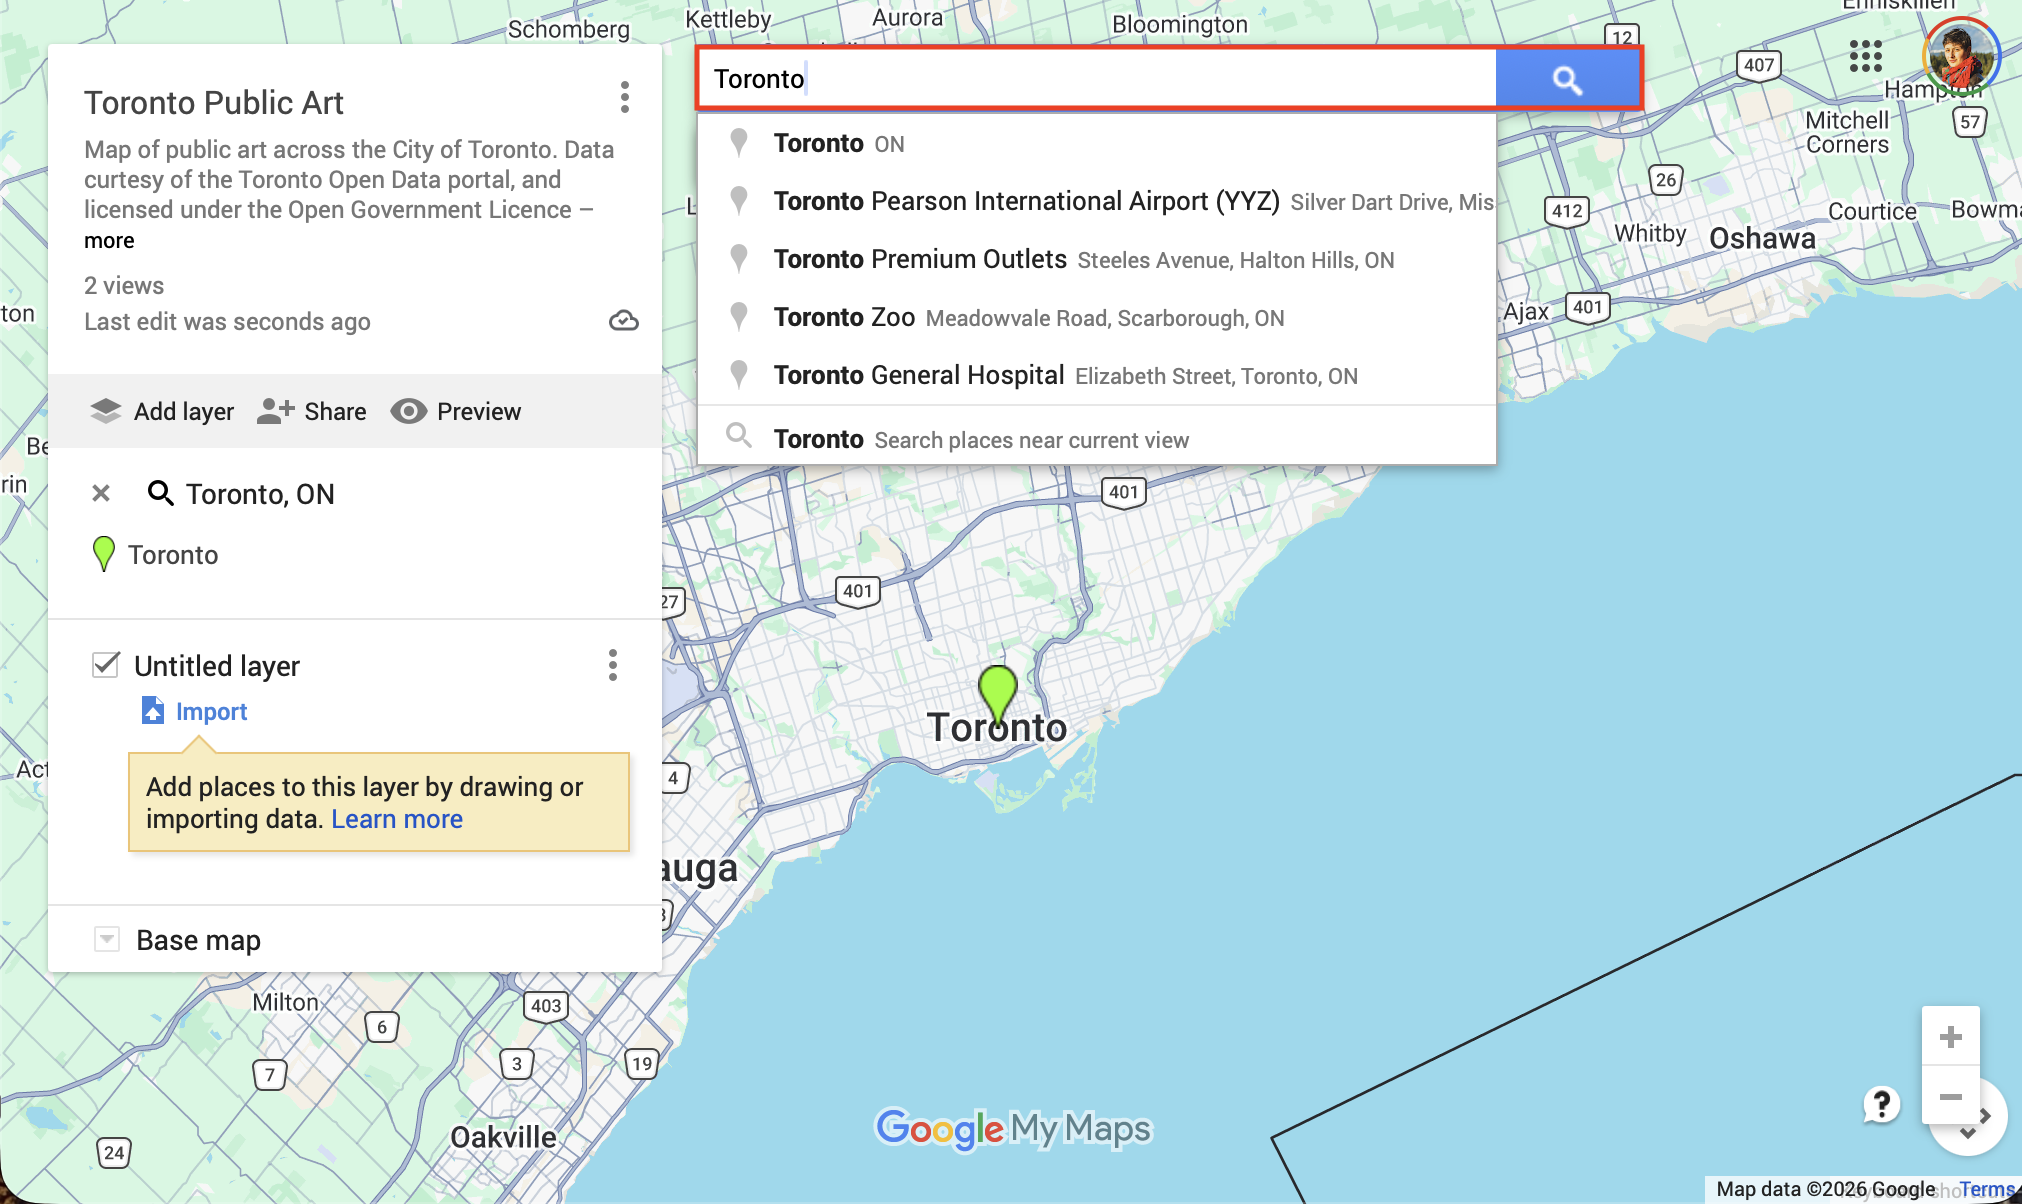The width and height of the screenshot is (2022, 1204).
Task: Zoom in with the plus button
Action: tap(1950, 1037)
